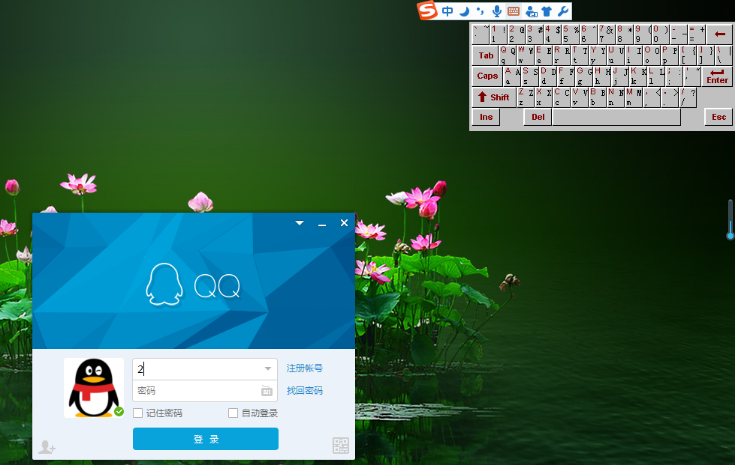Open QQ title bar settings dropdown arrow
Image resolution: width=735 pixels, height=465 pixels.
click(299, 224)
